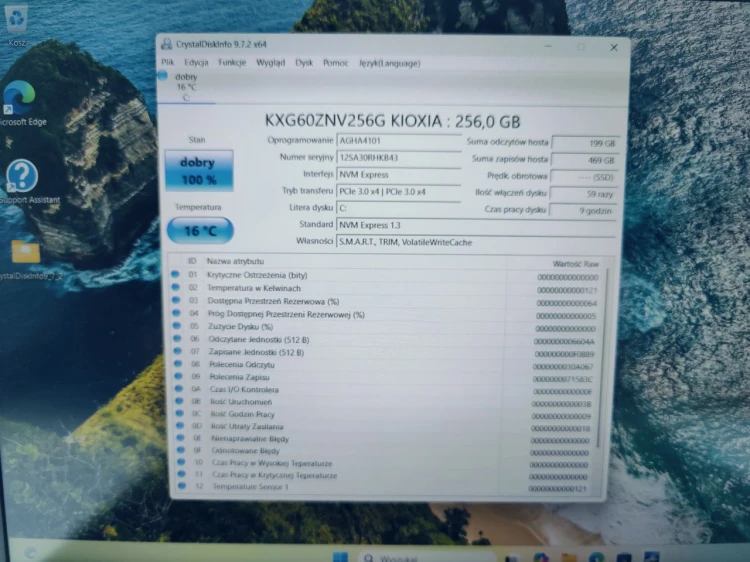Click the 16 °C temperature button
The height and width of the screenshot is (562, 750).
pos(200,231)
